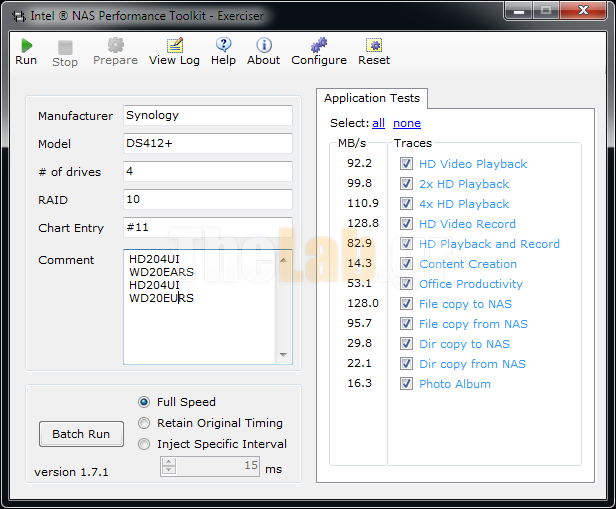Screen dimensions: 616x509
Task: Click the 2x HD Playback trace link
Action: coord(464,184)
